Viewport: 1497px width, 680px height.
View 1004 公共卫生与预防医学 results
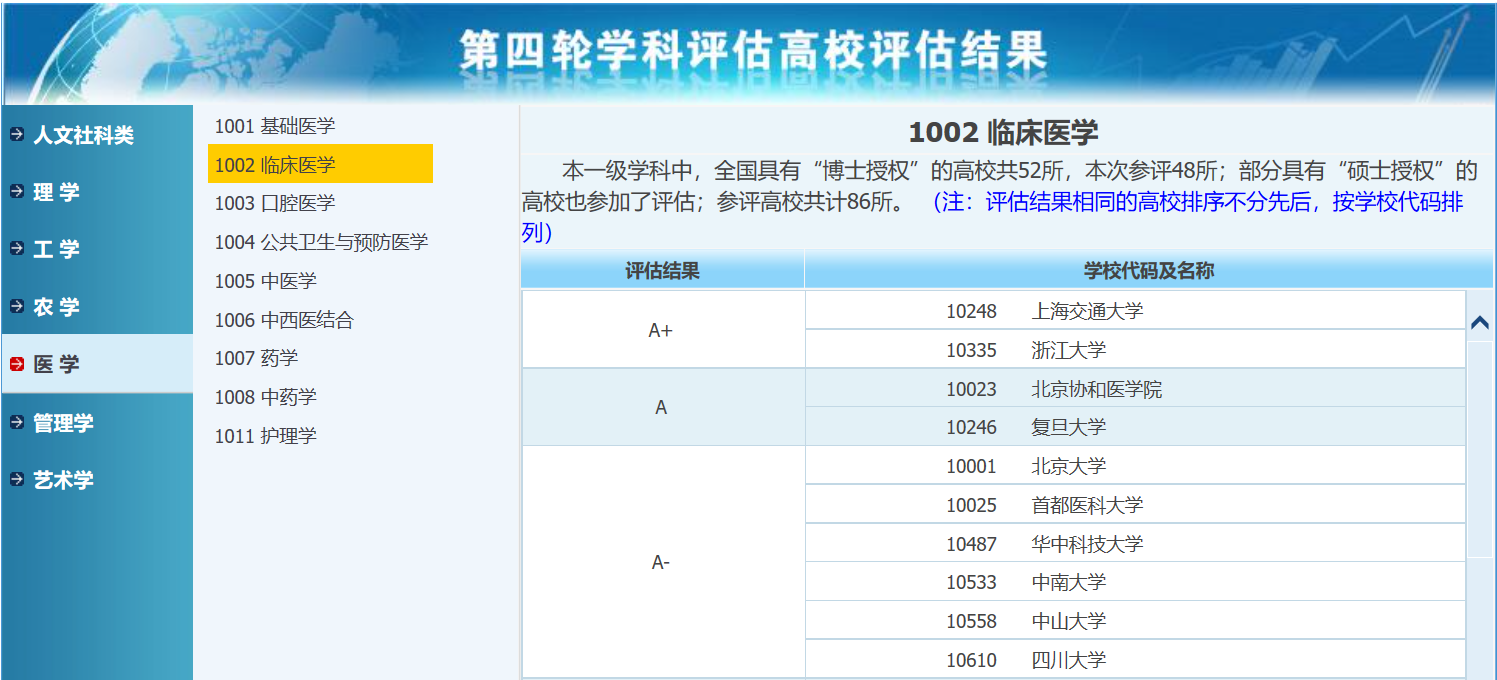point(321,242)
